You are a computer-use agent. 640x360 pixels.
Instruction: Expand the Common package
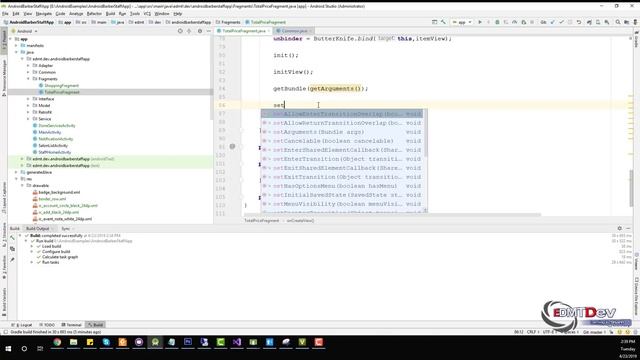(28, 72)
